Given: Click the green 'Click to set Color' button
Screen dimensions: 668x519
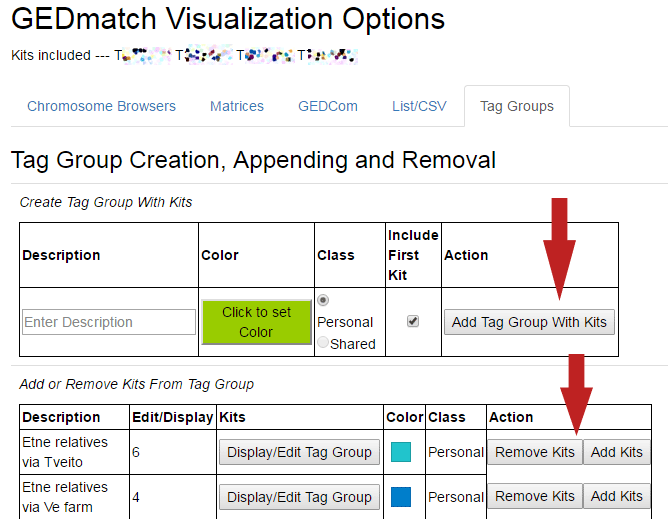Looking at the screenshot, I should [x=256, y=322].
